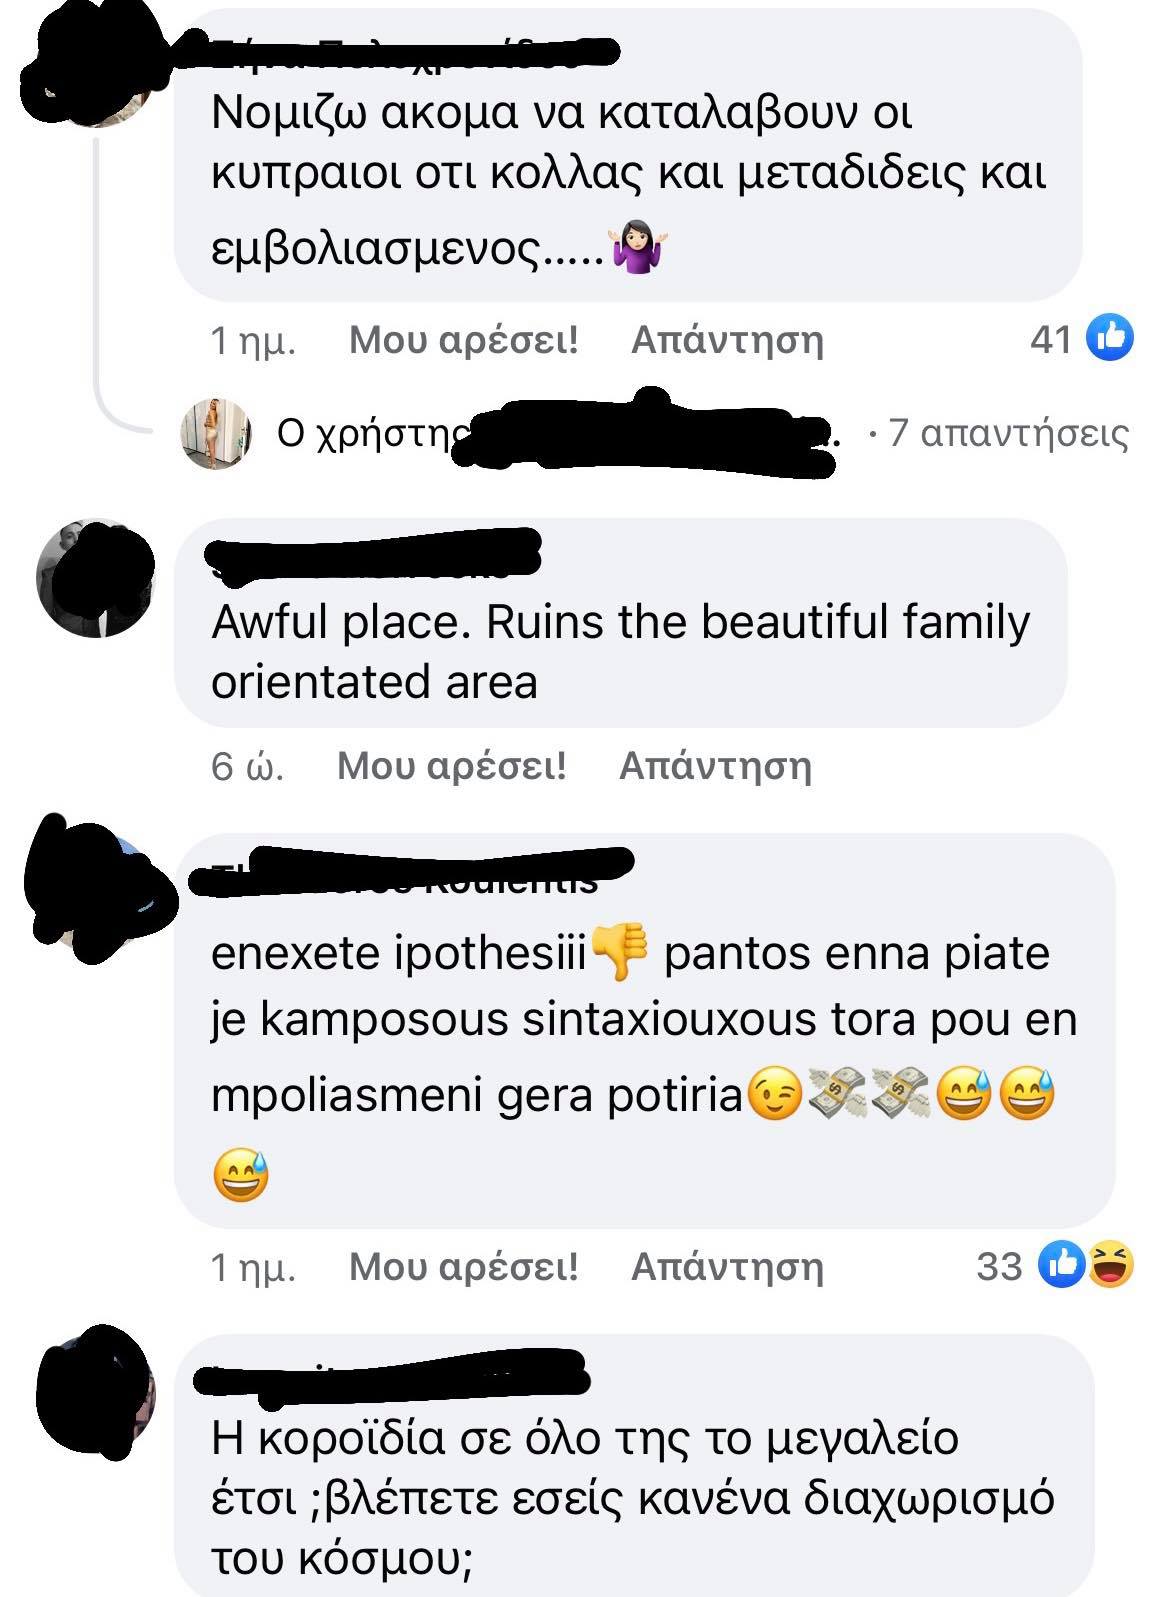The width and height of the screenshot is (1170, 1597).
Task: Click the laughing reaction emoji next to 33
Action: click(1109, 1264)
